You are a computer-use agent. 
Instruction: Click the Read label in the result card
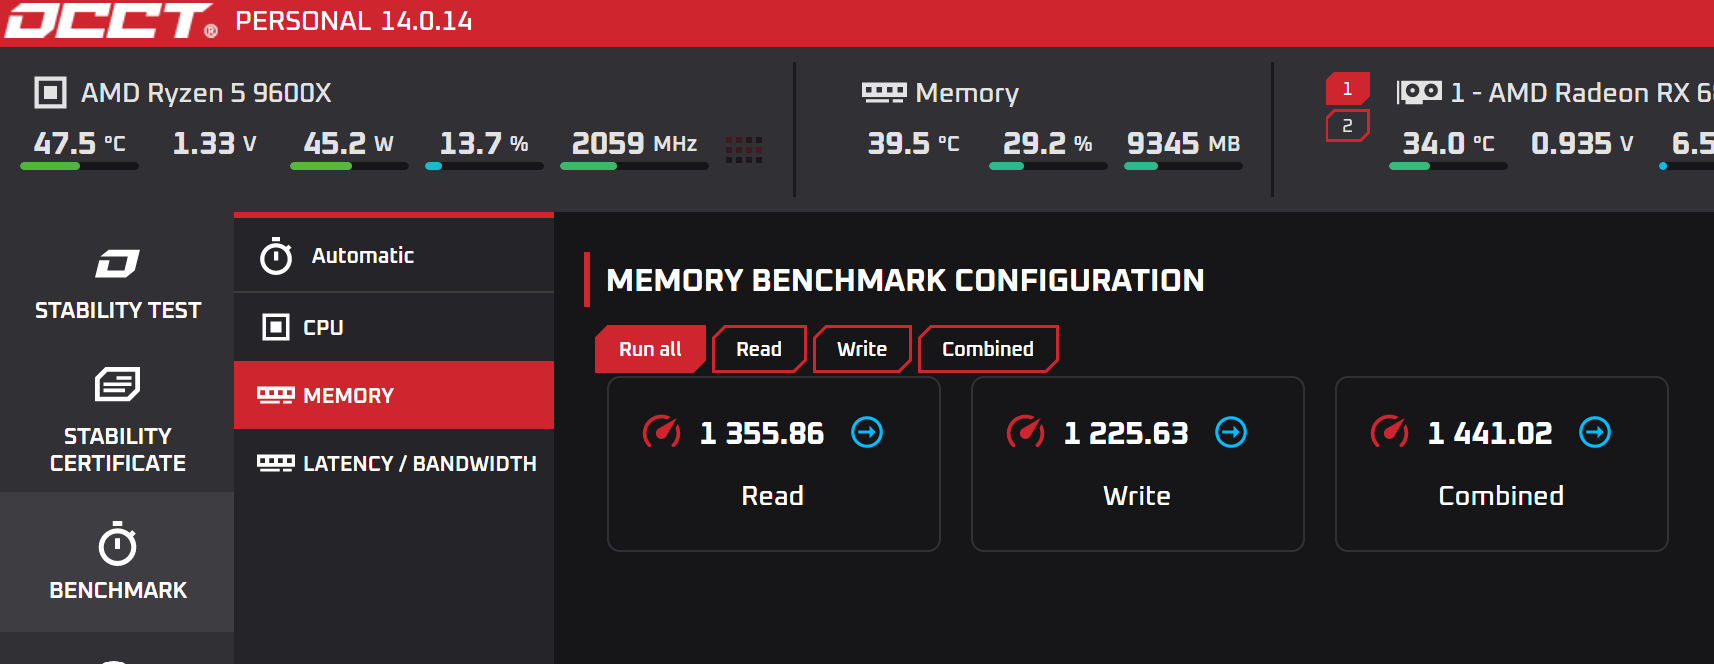tap(772, 496)
